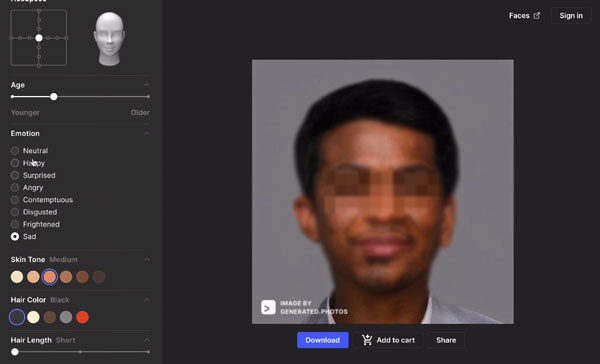Collapse the Emotion section

(147, 133)
